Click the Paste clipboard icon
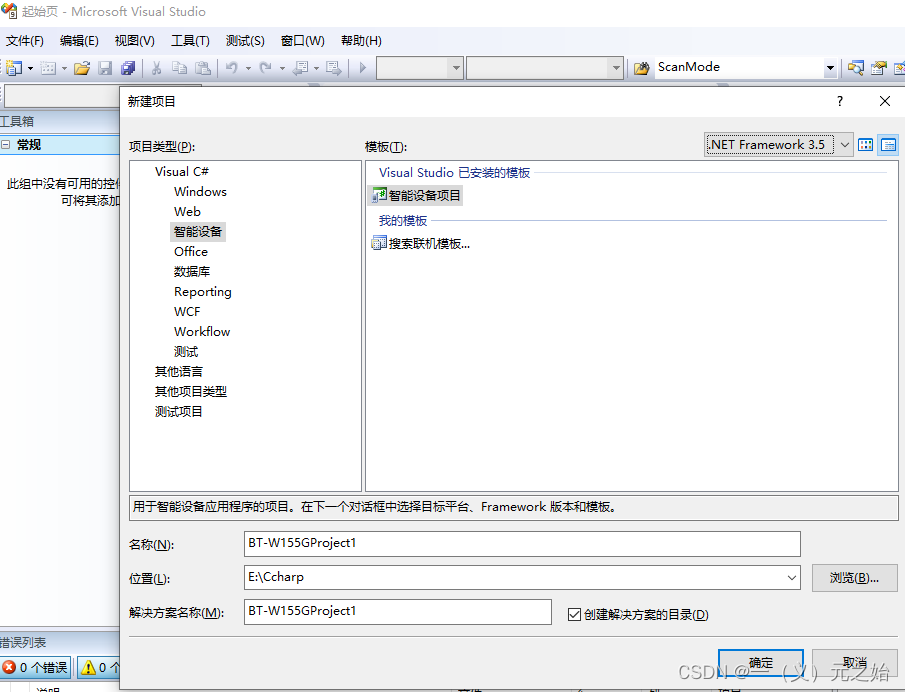 [x=203, y=68]
